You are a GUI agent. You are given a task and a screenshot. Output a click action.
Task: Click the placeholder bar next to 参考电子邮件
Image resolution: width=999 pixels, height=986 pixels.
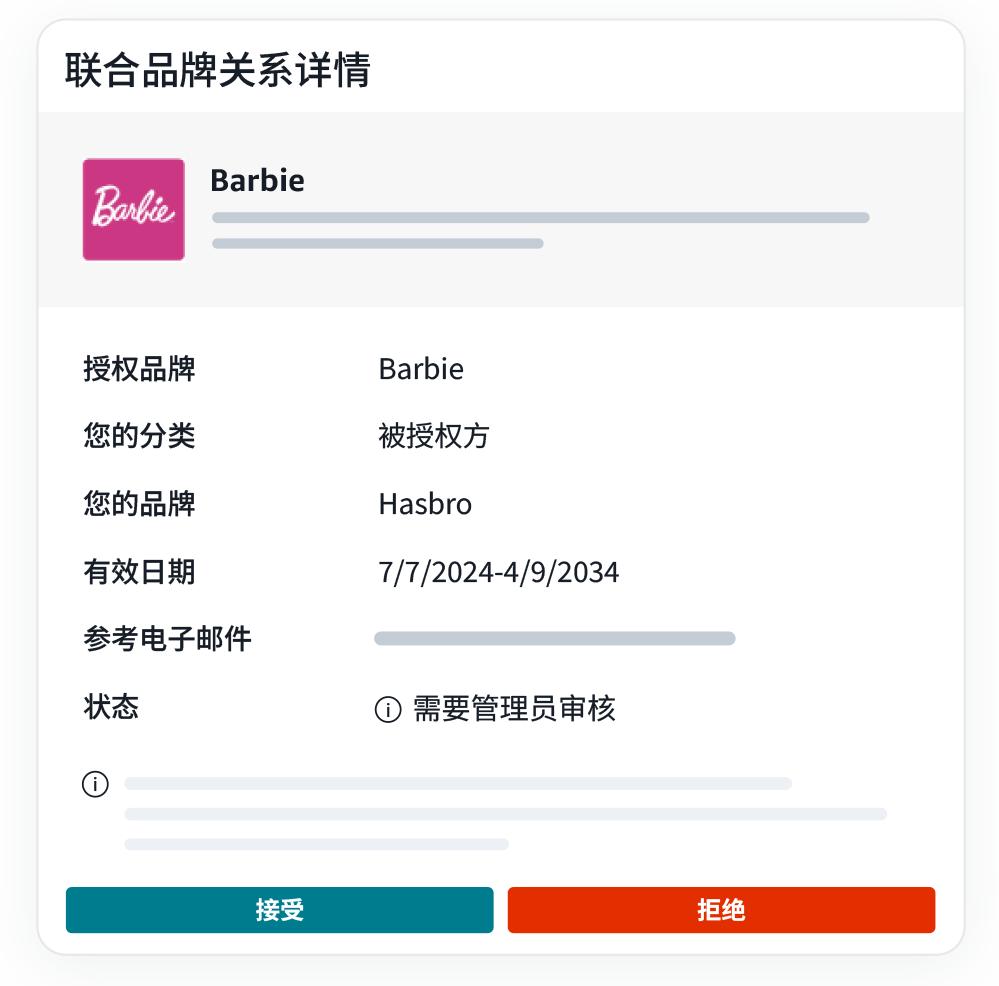point(554,639)
